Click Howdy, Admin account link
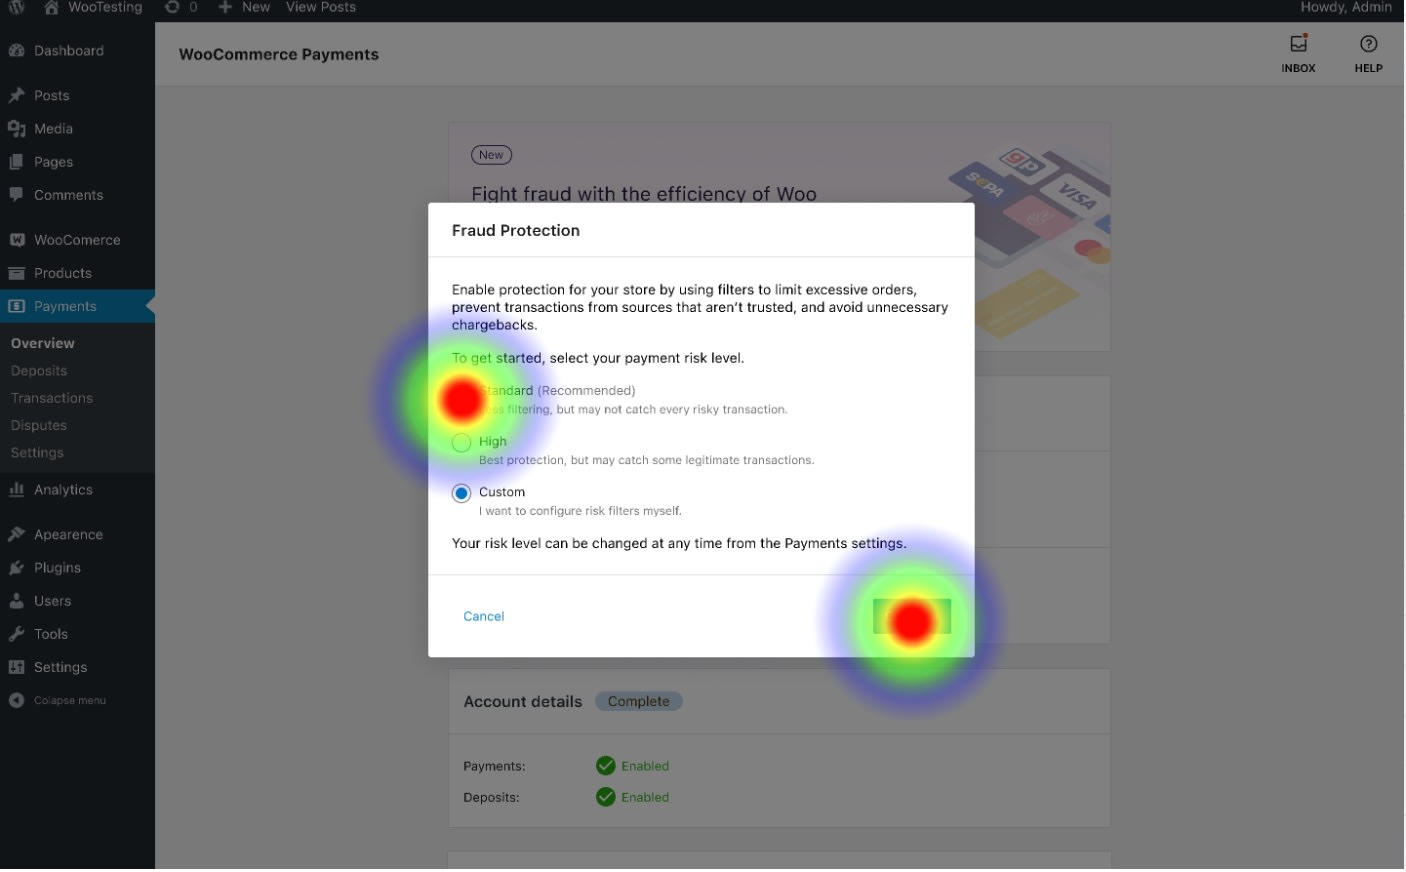 [x=1346, y=7]
